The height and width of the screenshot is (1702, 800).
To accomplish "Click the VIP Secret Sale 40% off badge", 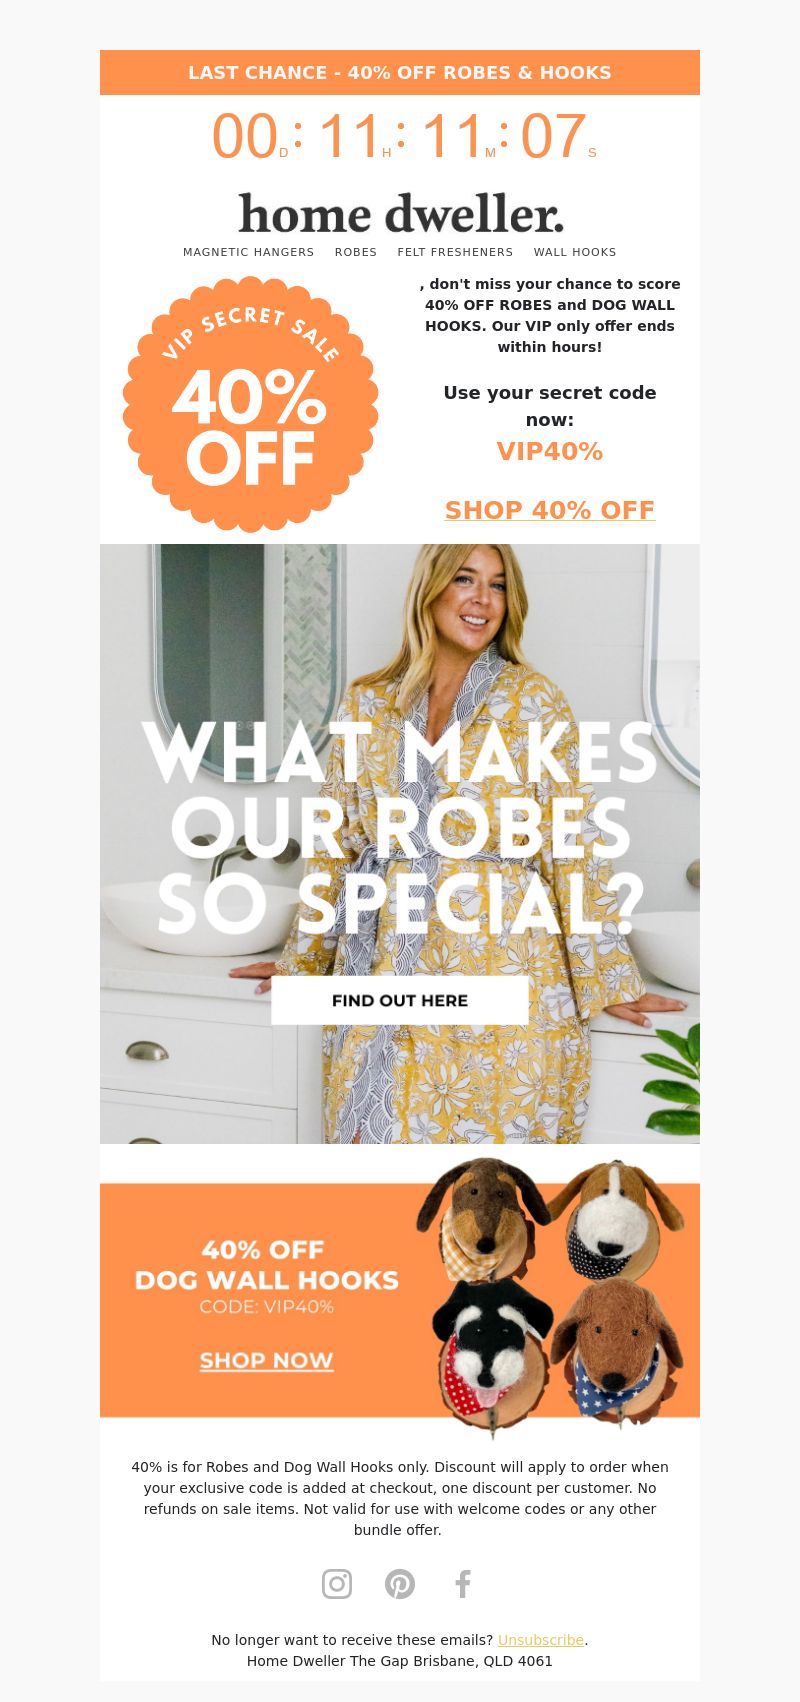I will [250, 404].
